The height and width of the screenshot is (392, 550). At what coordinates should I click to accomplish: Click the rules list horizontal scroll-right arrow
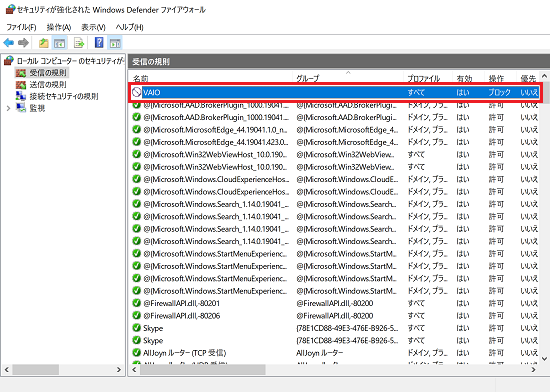click(x=533, y=370)
